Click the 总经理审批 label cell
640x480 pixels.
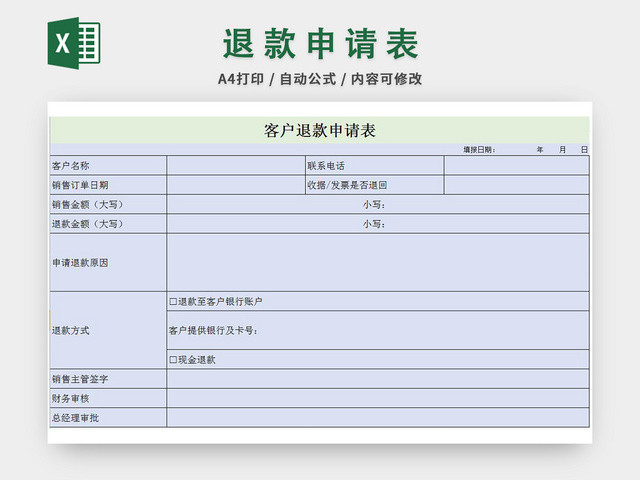tap(108, 418)
